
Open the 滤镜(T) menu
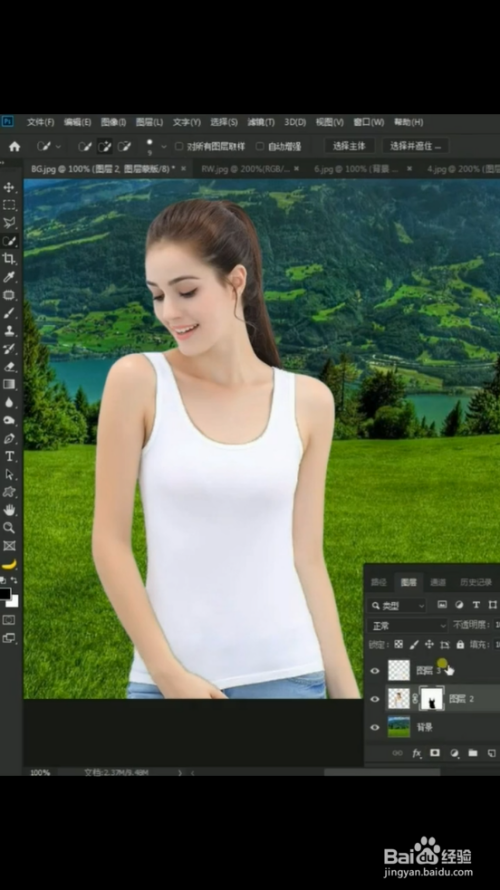coord(260,122)
